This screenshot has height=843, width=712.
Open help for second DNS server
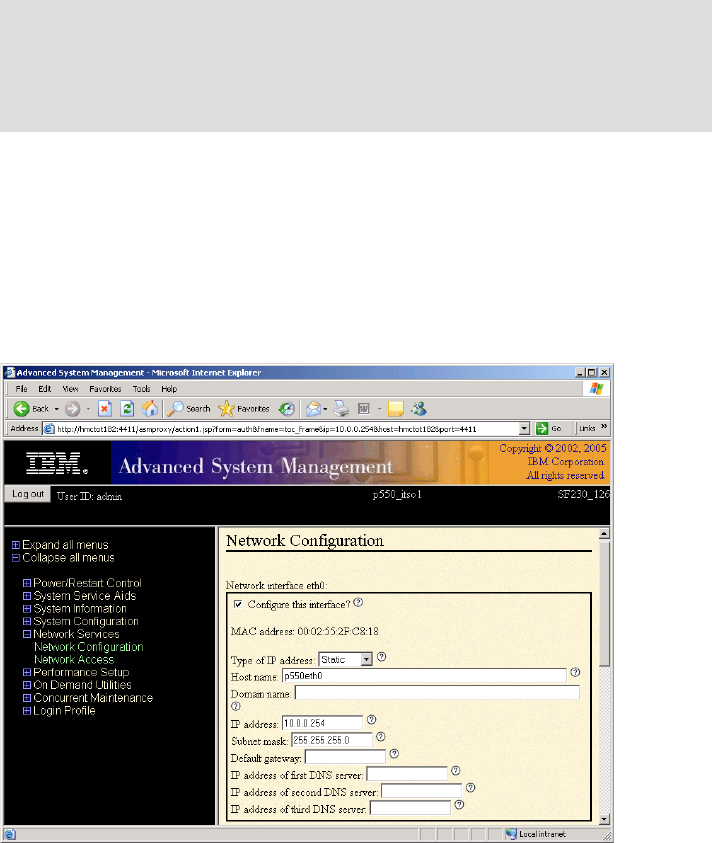(471, 788)
